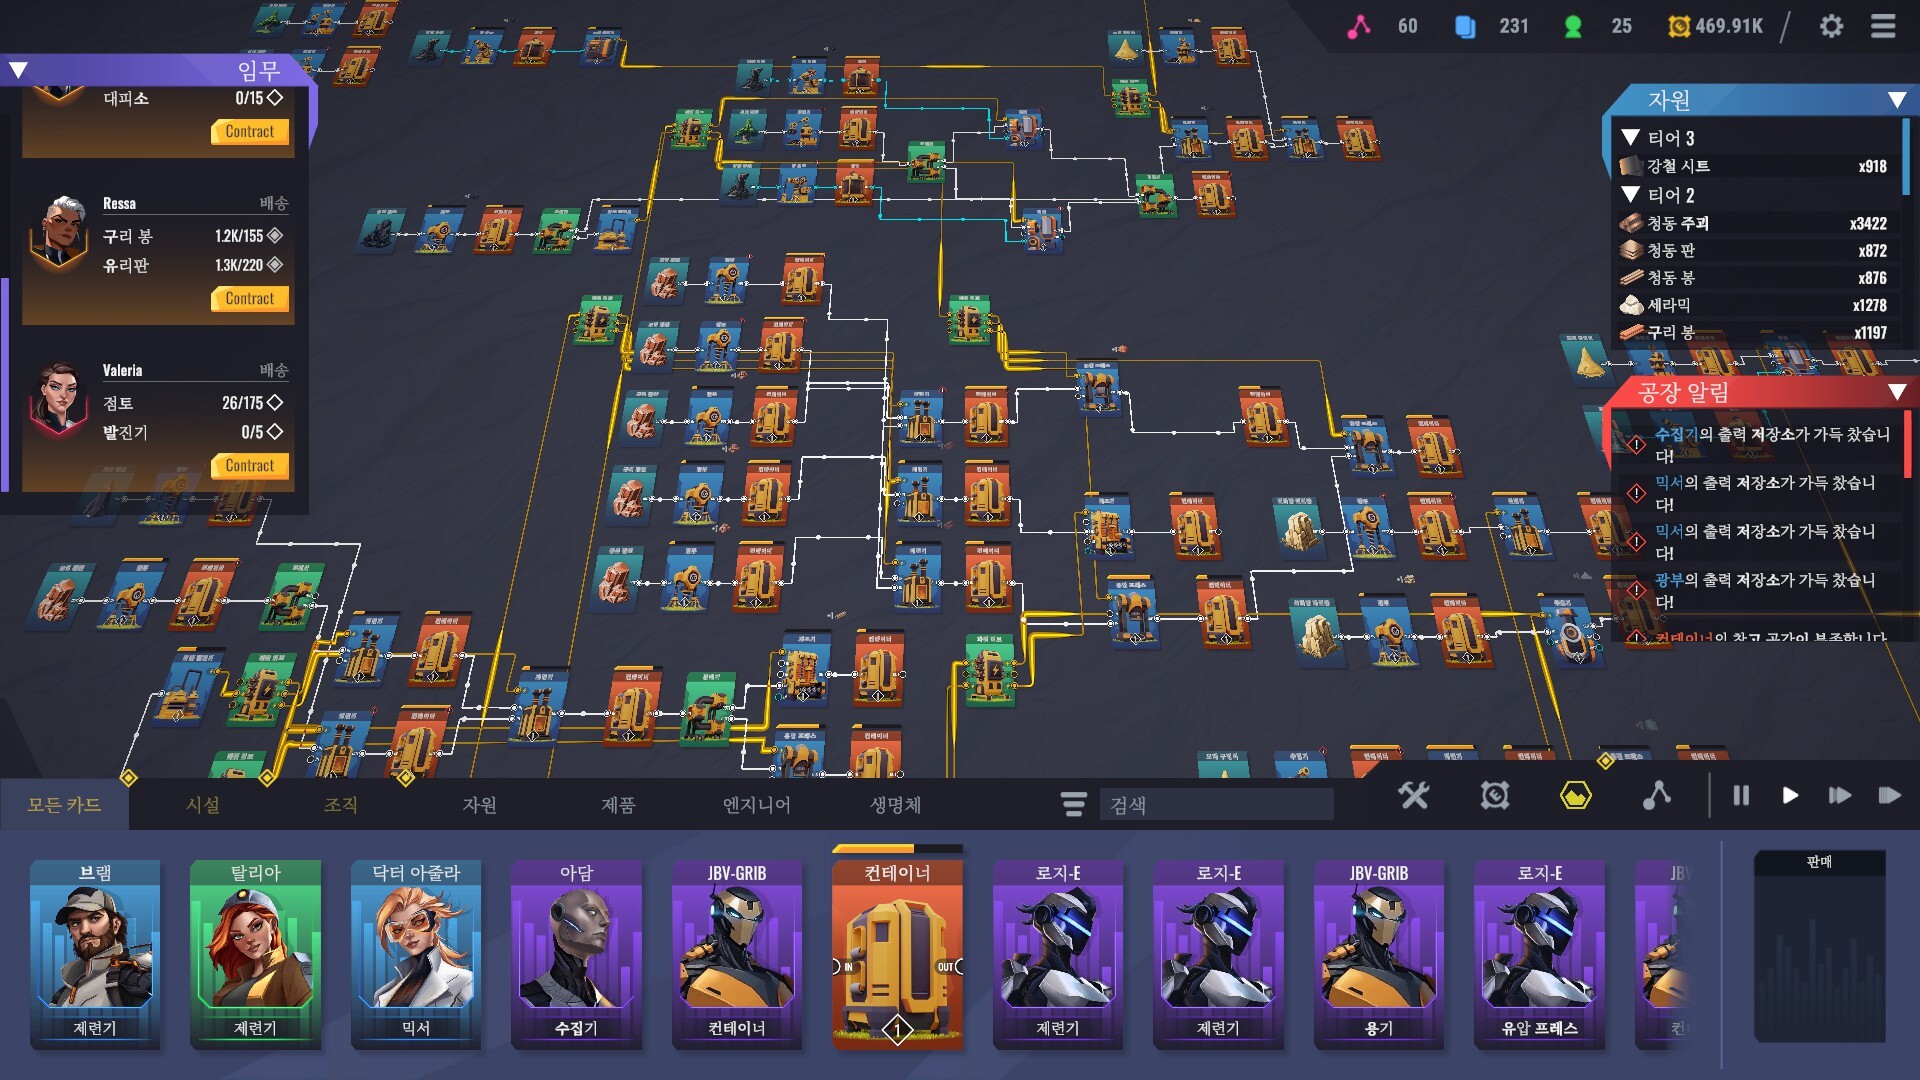
Task: Collapse the 자원 resources panel
Action: click(x=1896, y=100)
